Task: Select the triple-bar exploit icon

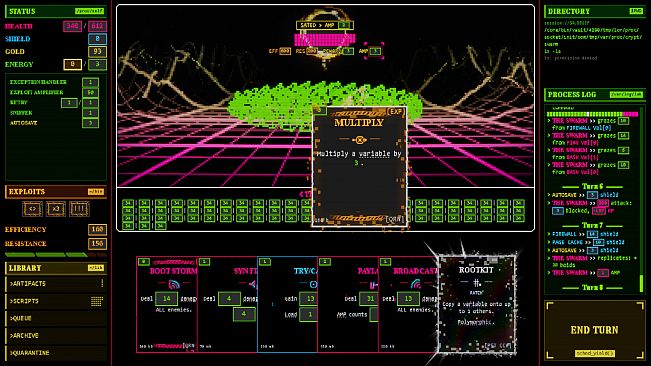Action: tap(79, 209)
